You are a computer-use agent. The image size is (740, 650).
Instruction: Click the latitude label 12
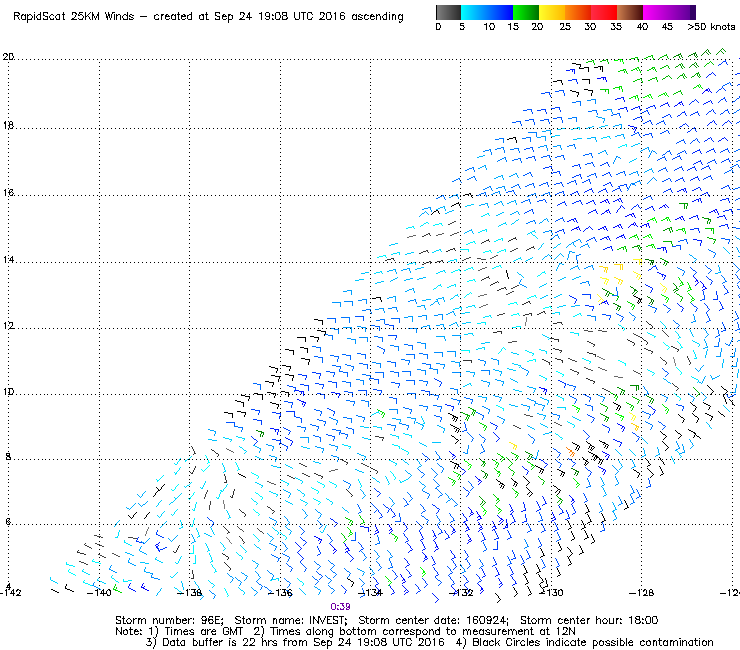(x=8, y=326)
